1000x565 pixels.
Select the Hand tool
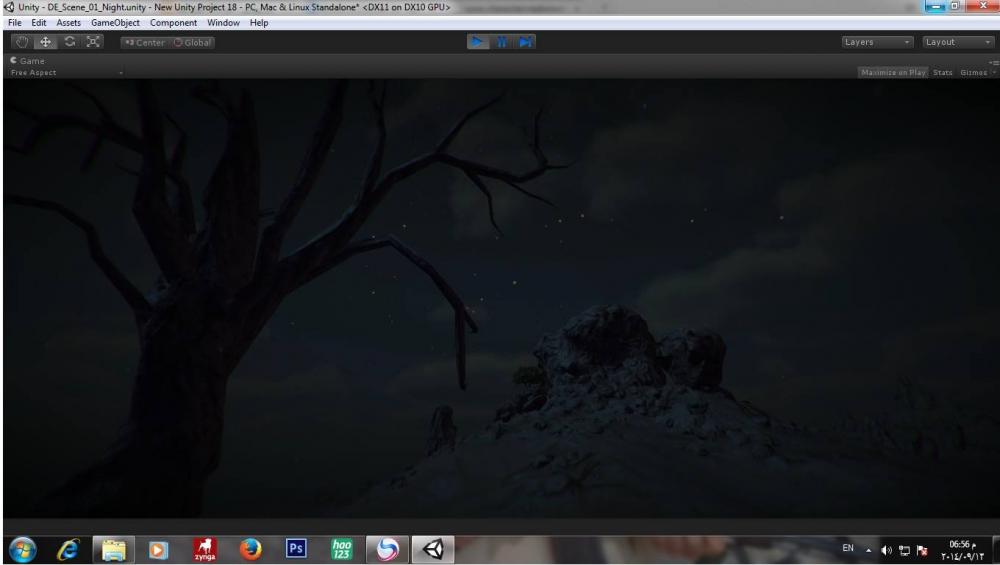pyautogui.click(x=22, y=42)
